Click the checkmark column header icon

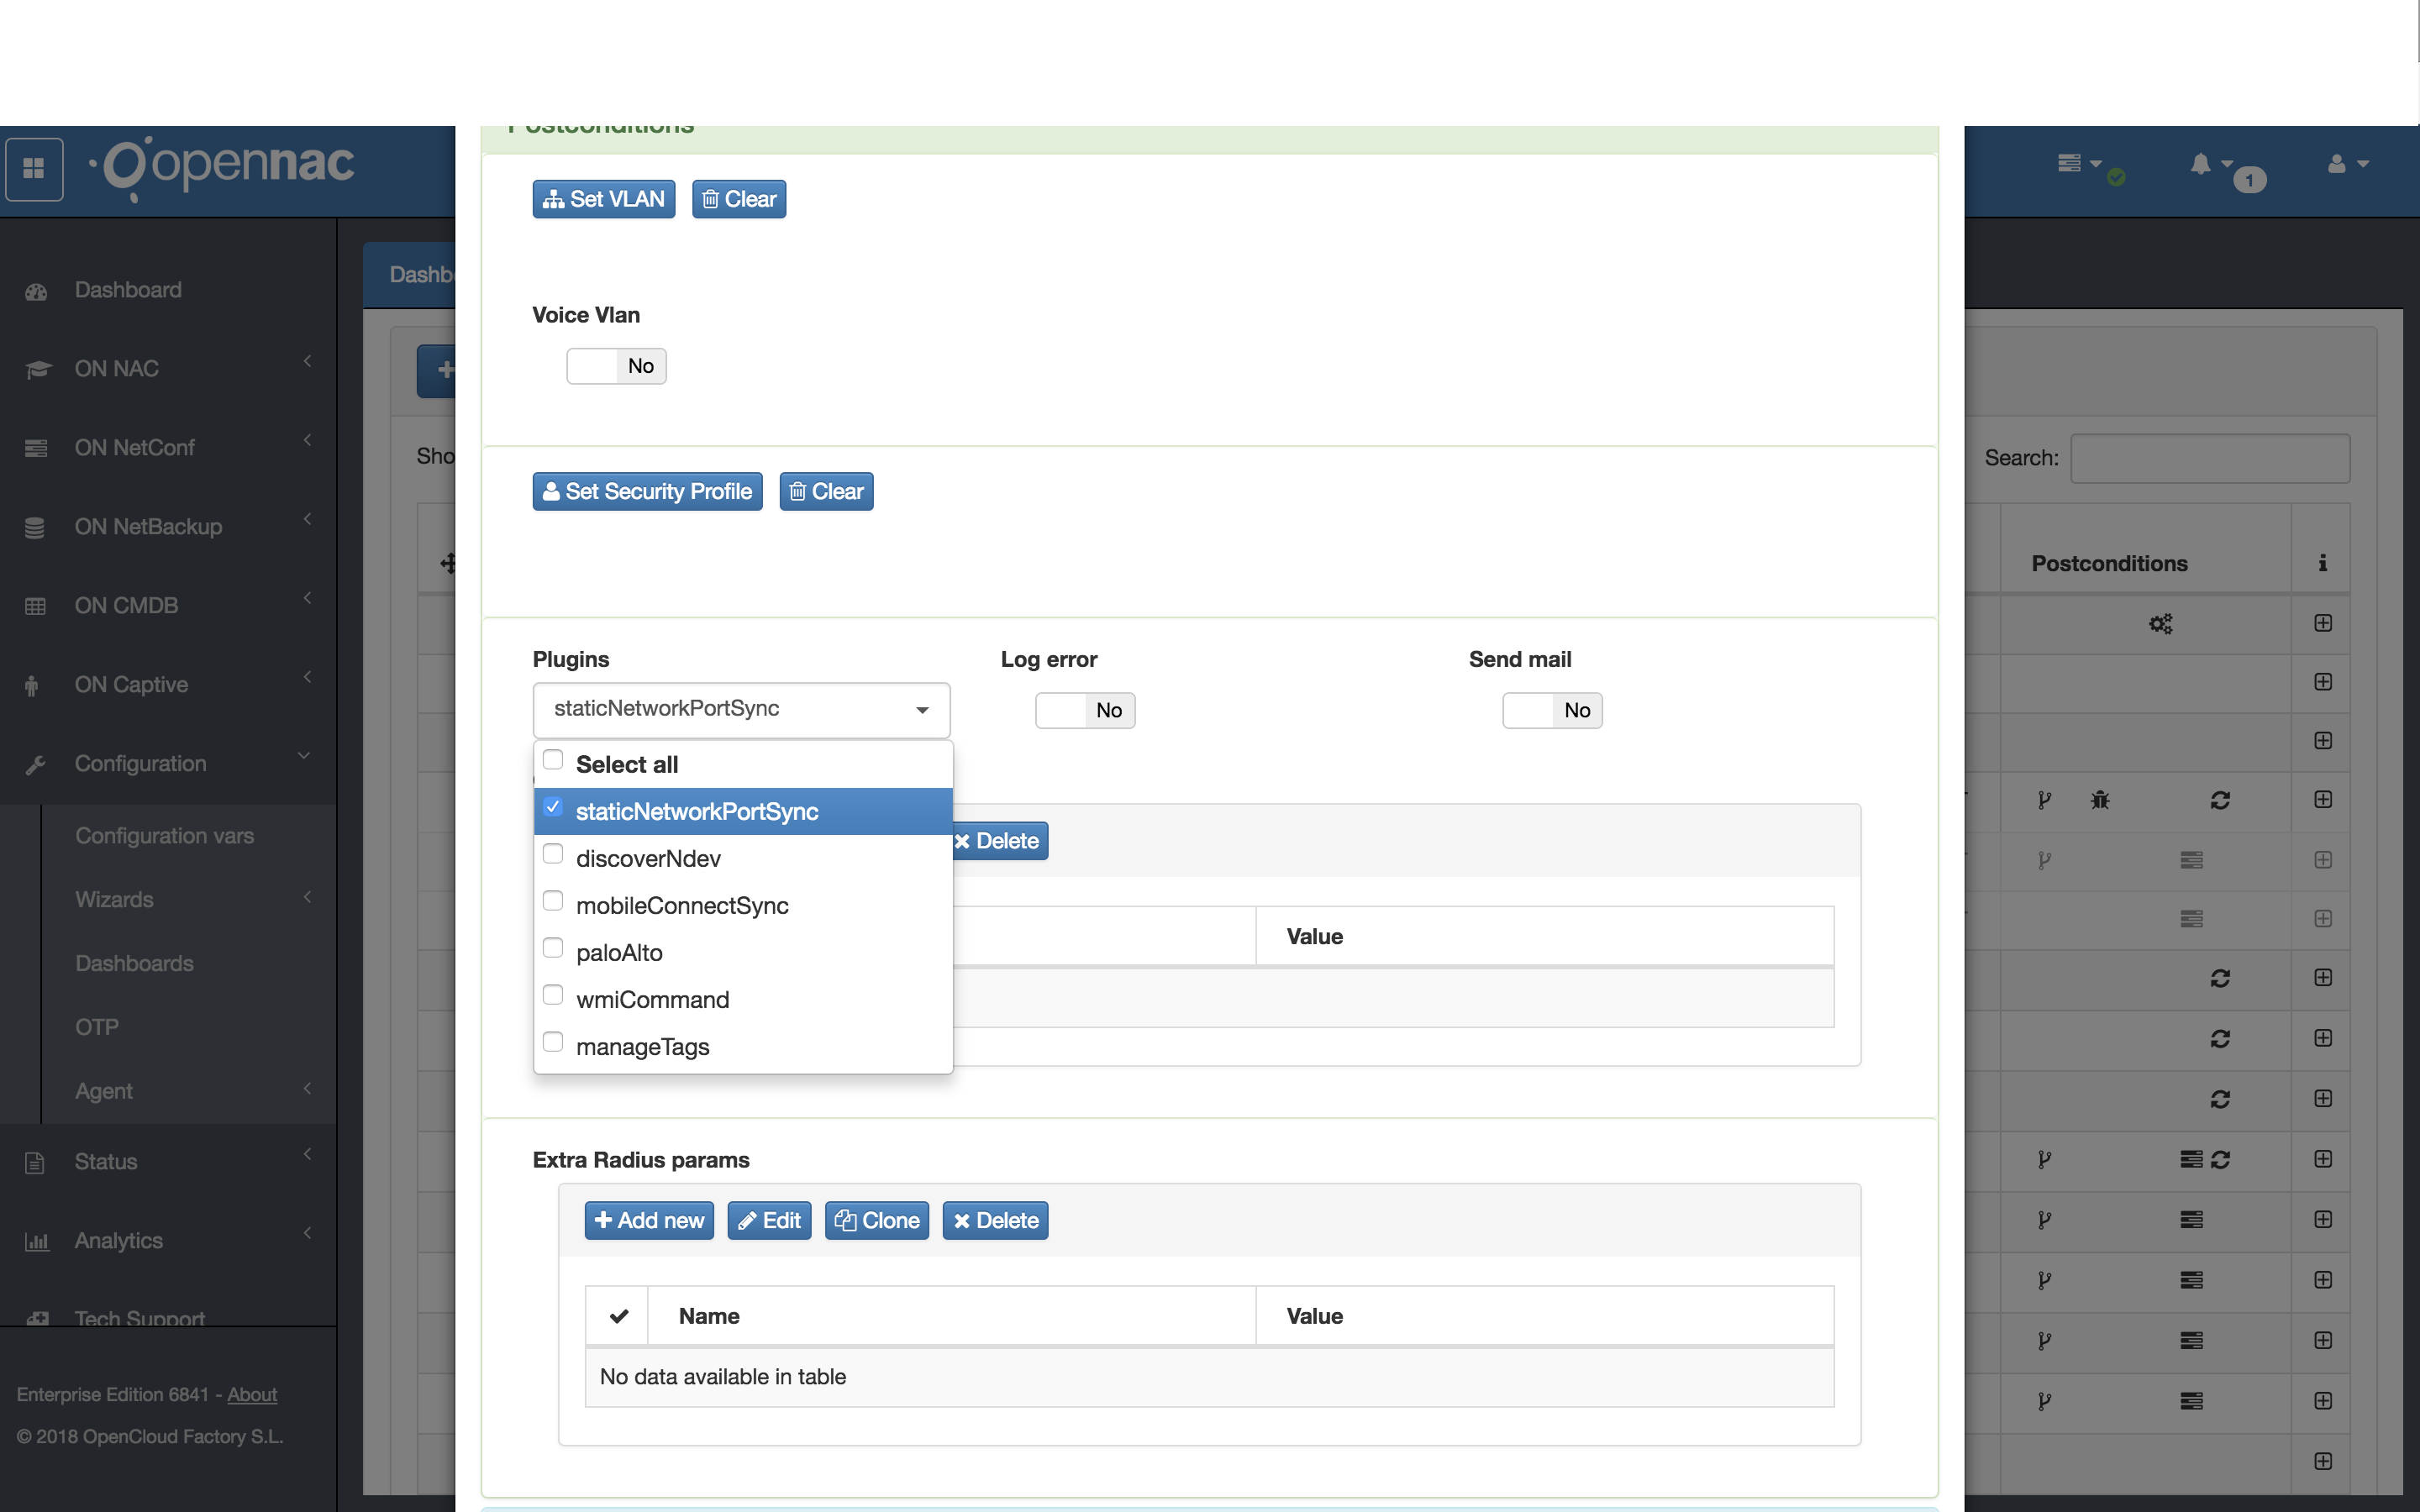tap(618, 1316)
